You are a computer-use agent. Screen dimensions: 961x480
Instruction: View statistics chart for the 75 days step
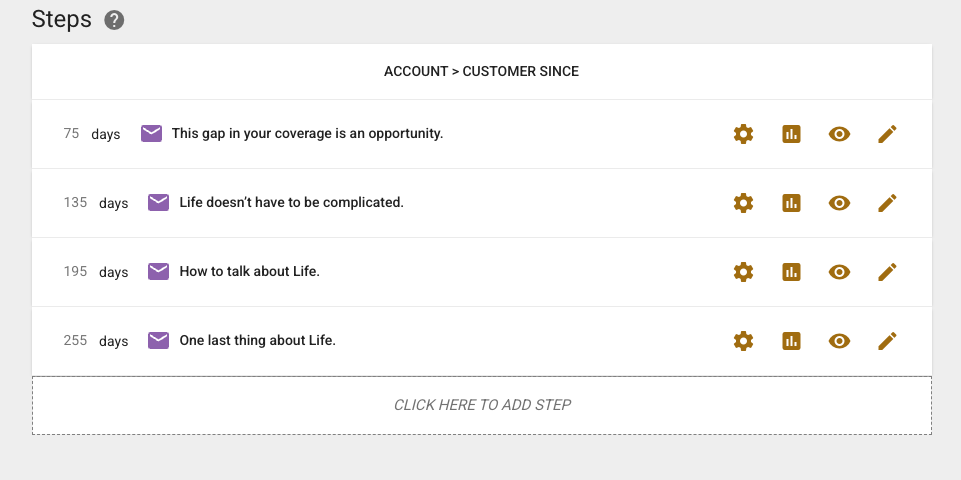791,134
